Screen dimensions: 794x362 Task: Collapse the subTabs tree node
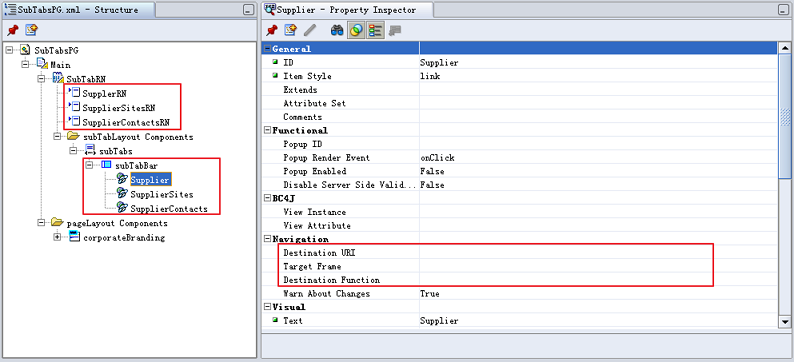point(74,150)
